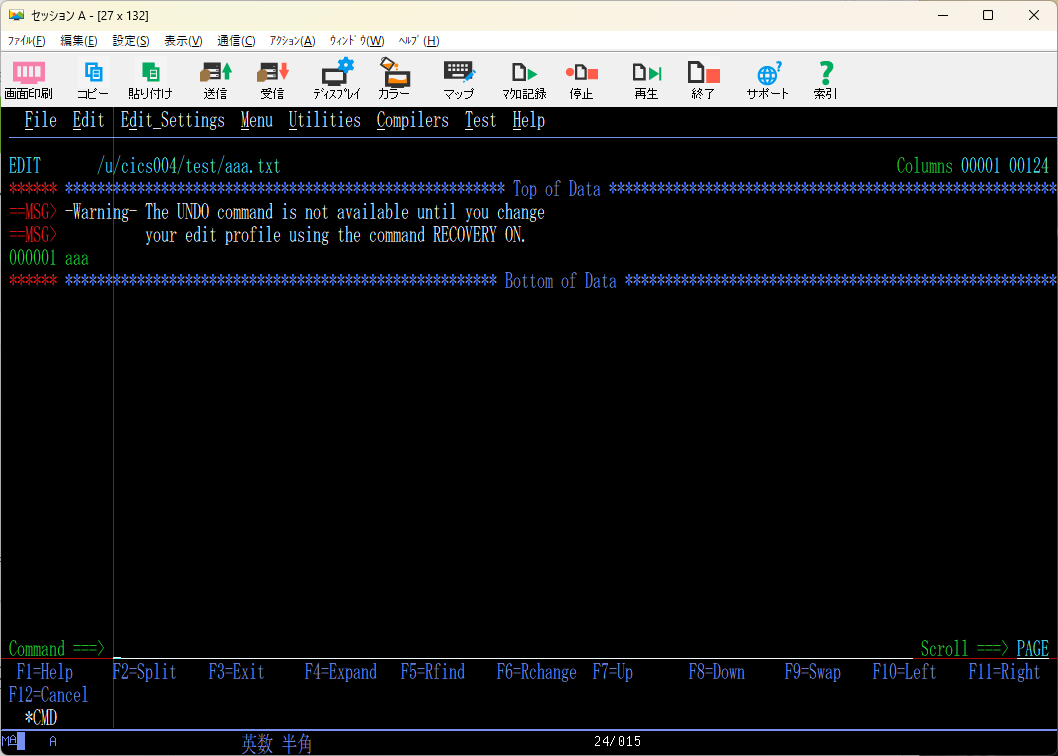The width and height of the screenshot is (1058, 756).
Task: Click the 送信 send file icon
Action: [x=216, y=80]
